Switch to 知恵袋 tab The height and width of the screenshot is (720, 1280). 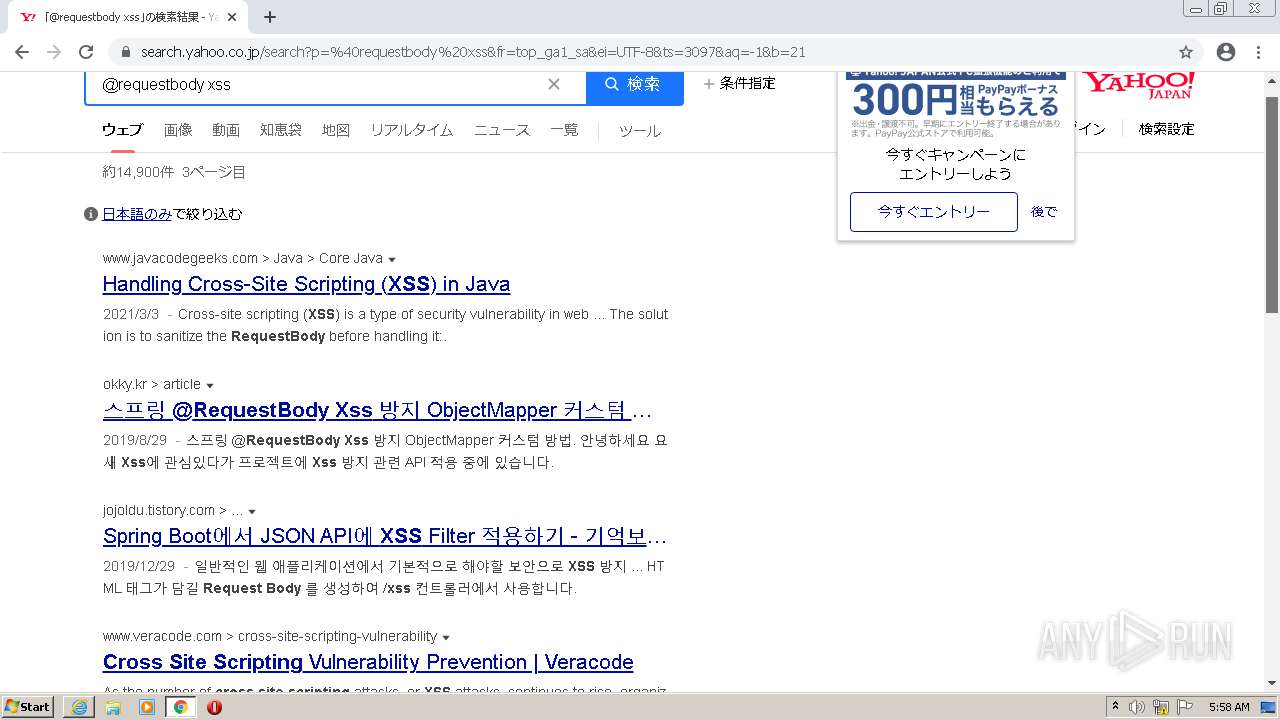tap(281, 130)
